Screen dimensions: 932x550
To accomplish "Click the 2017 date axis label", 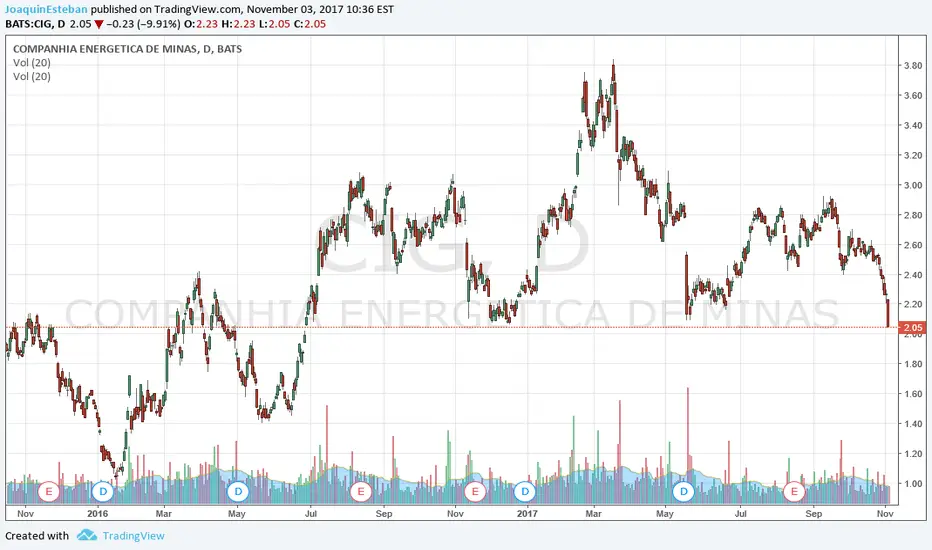I will [527, 513].
